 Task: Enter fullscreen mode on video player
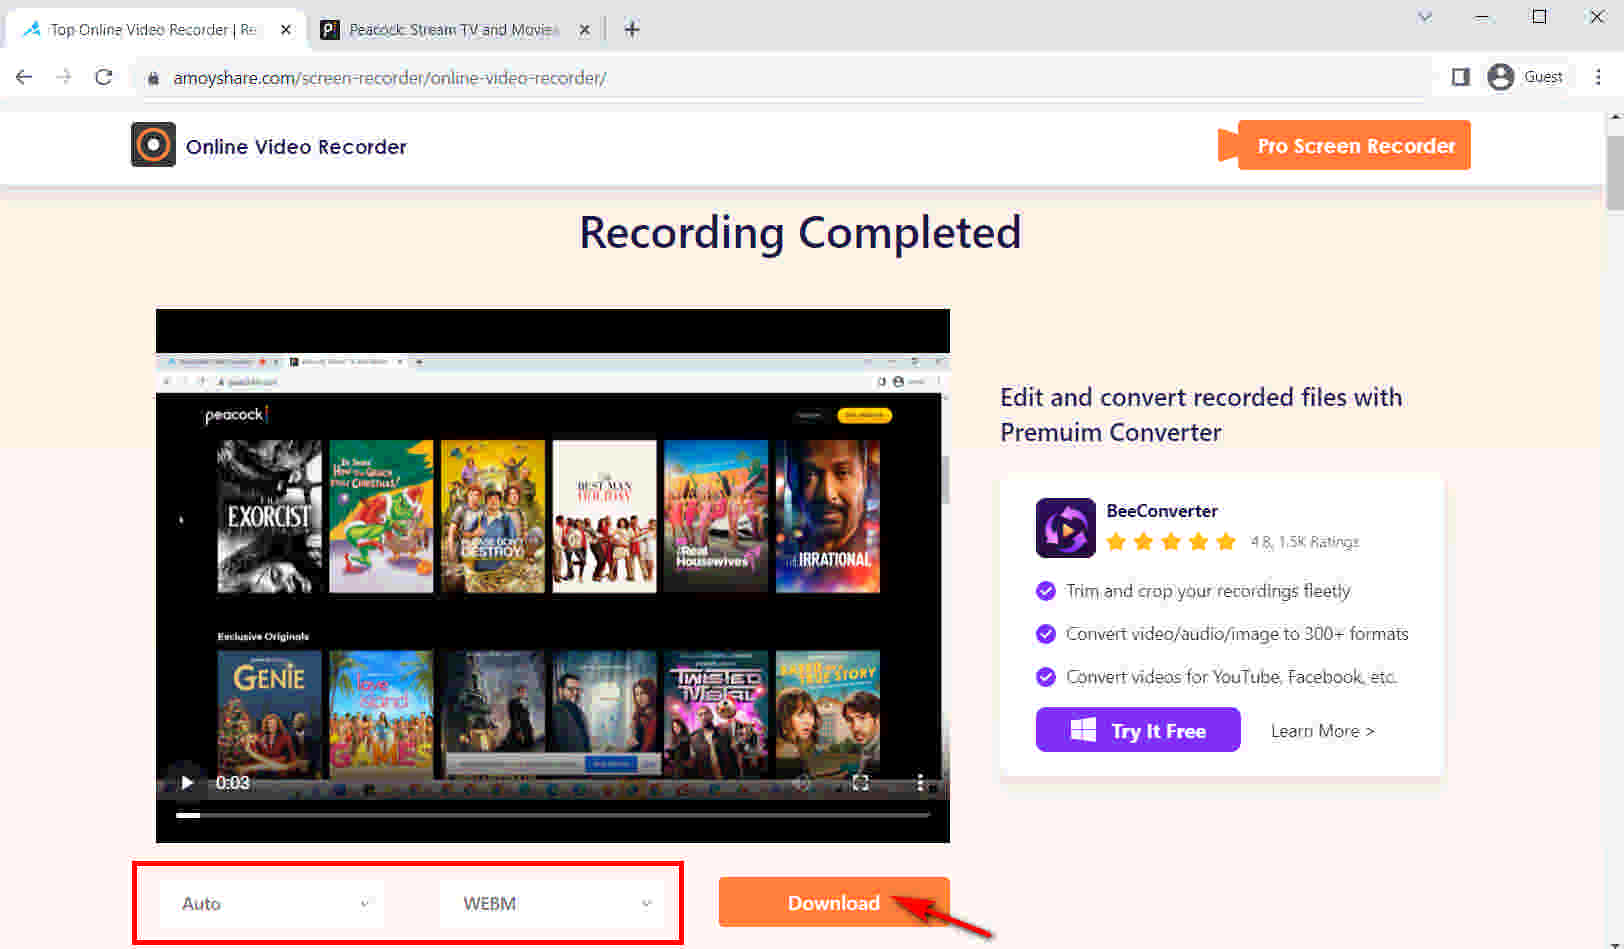860,782
